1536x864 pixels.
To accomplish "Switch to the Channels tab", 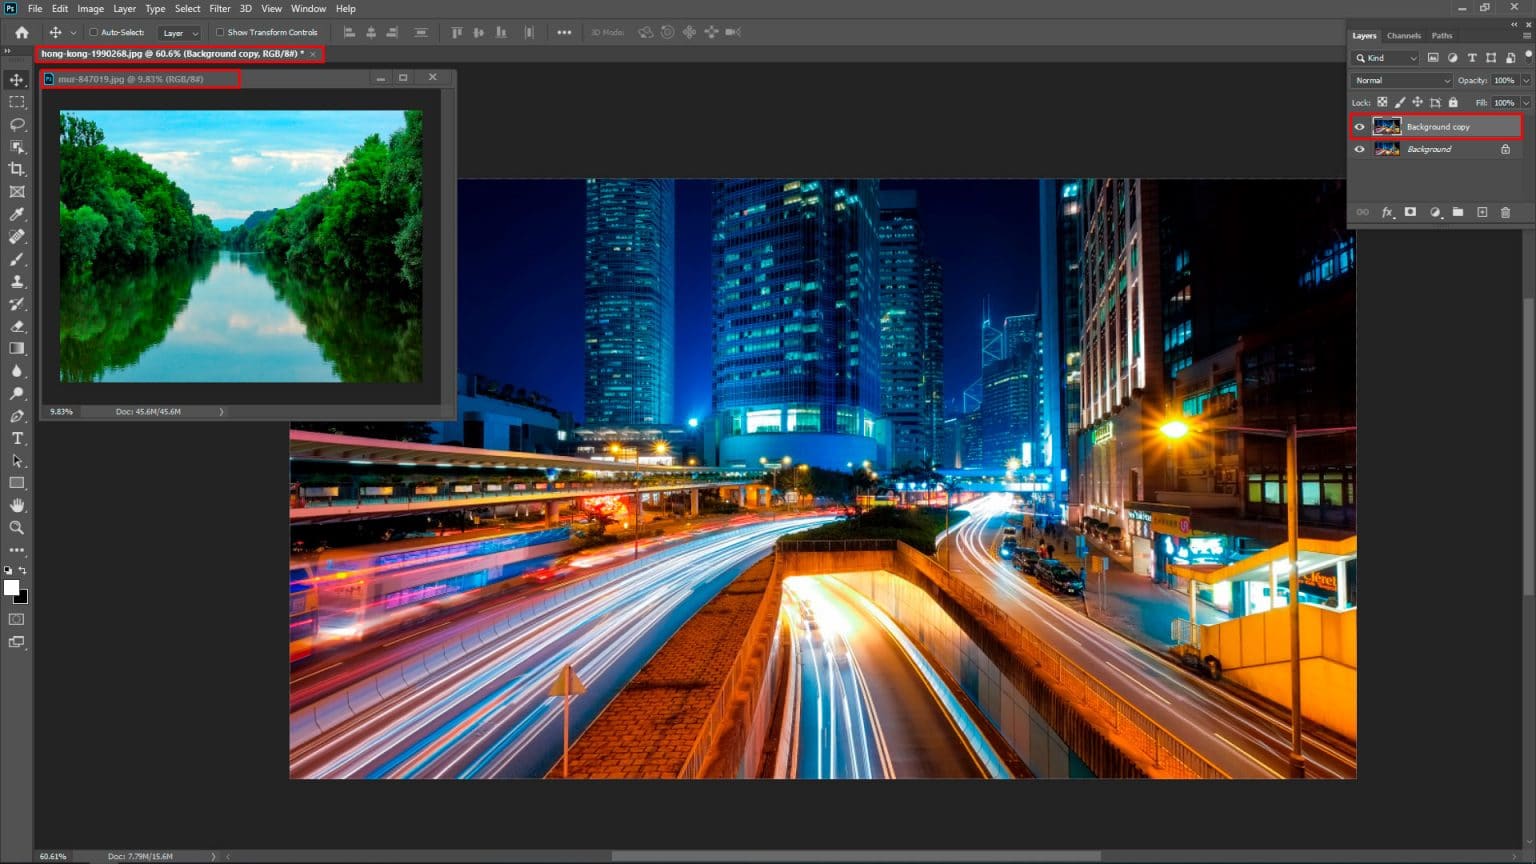I will (x=1404, y=35).
